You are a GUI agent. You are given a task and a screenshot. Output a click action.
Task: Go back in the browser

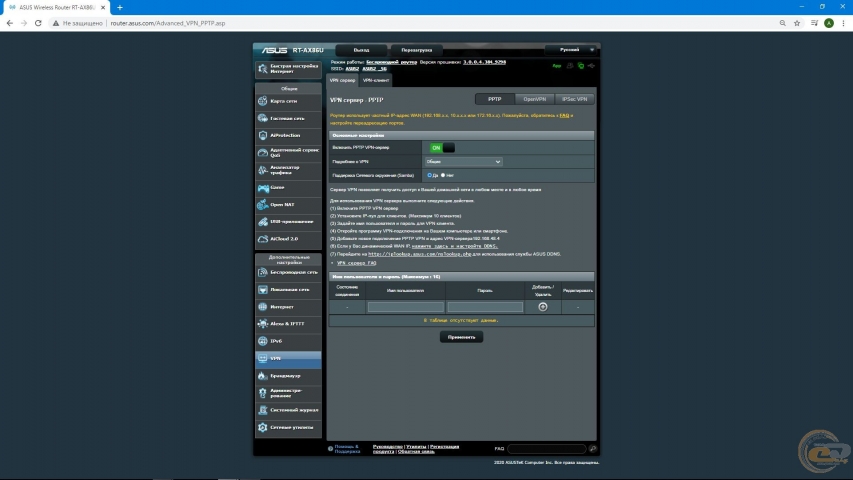tap(9, 23)
